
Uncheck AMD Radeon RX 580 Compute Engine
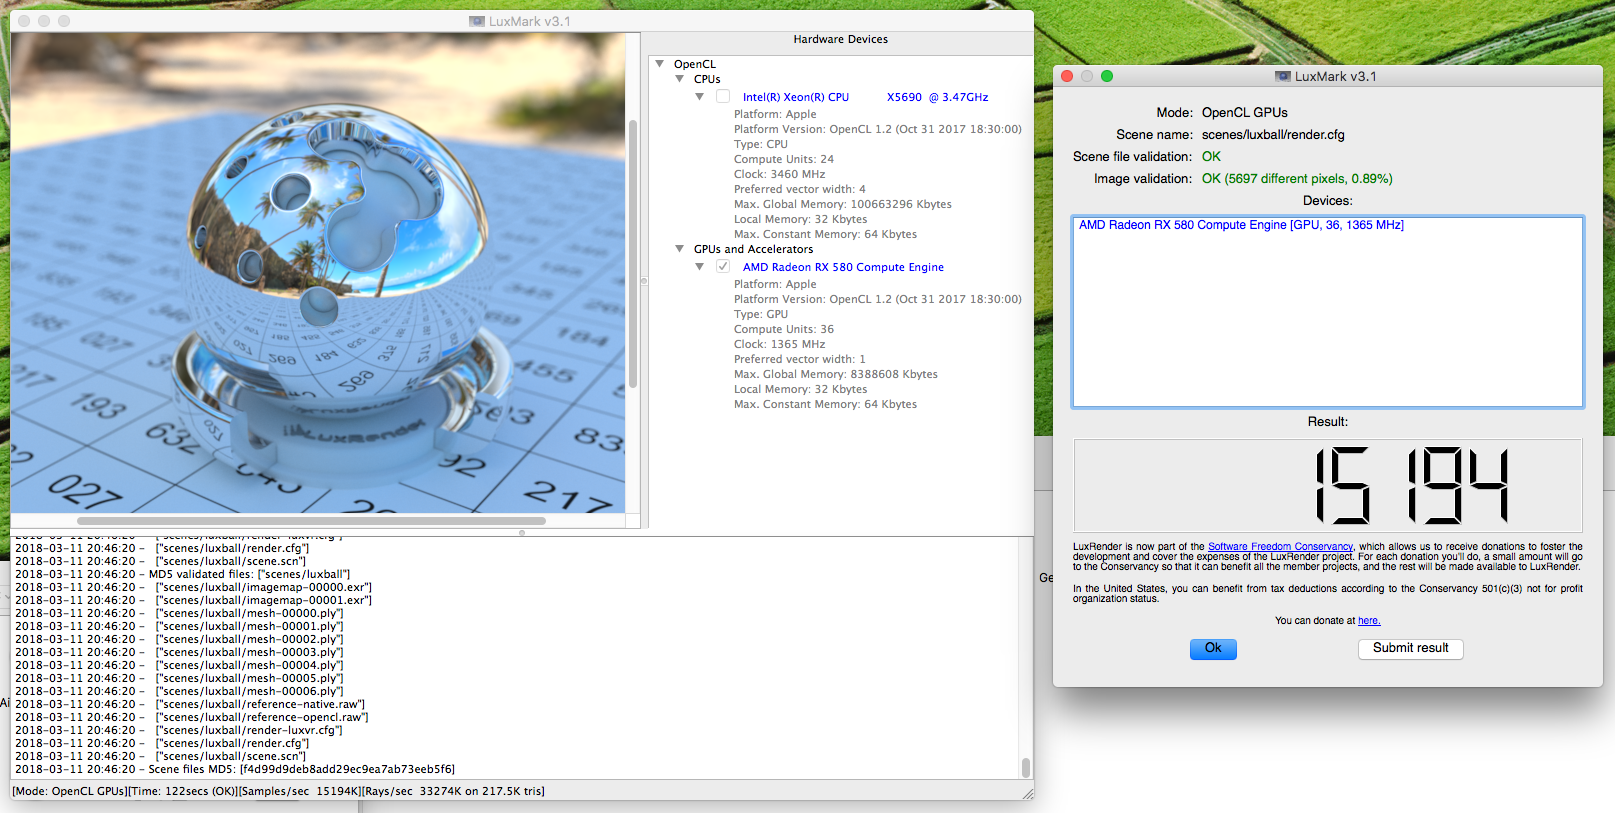(x=723, y=267)
